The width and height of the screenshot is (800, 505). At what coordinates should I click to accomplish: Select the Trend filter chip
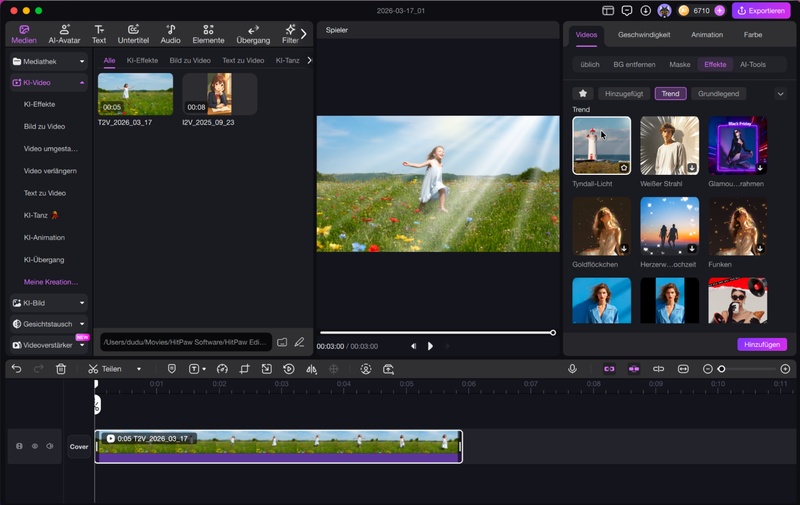670,93
